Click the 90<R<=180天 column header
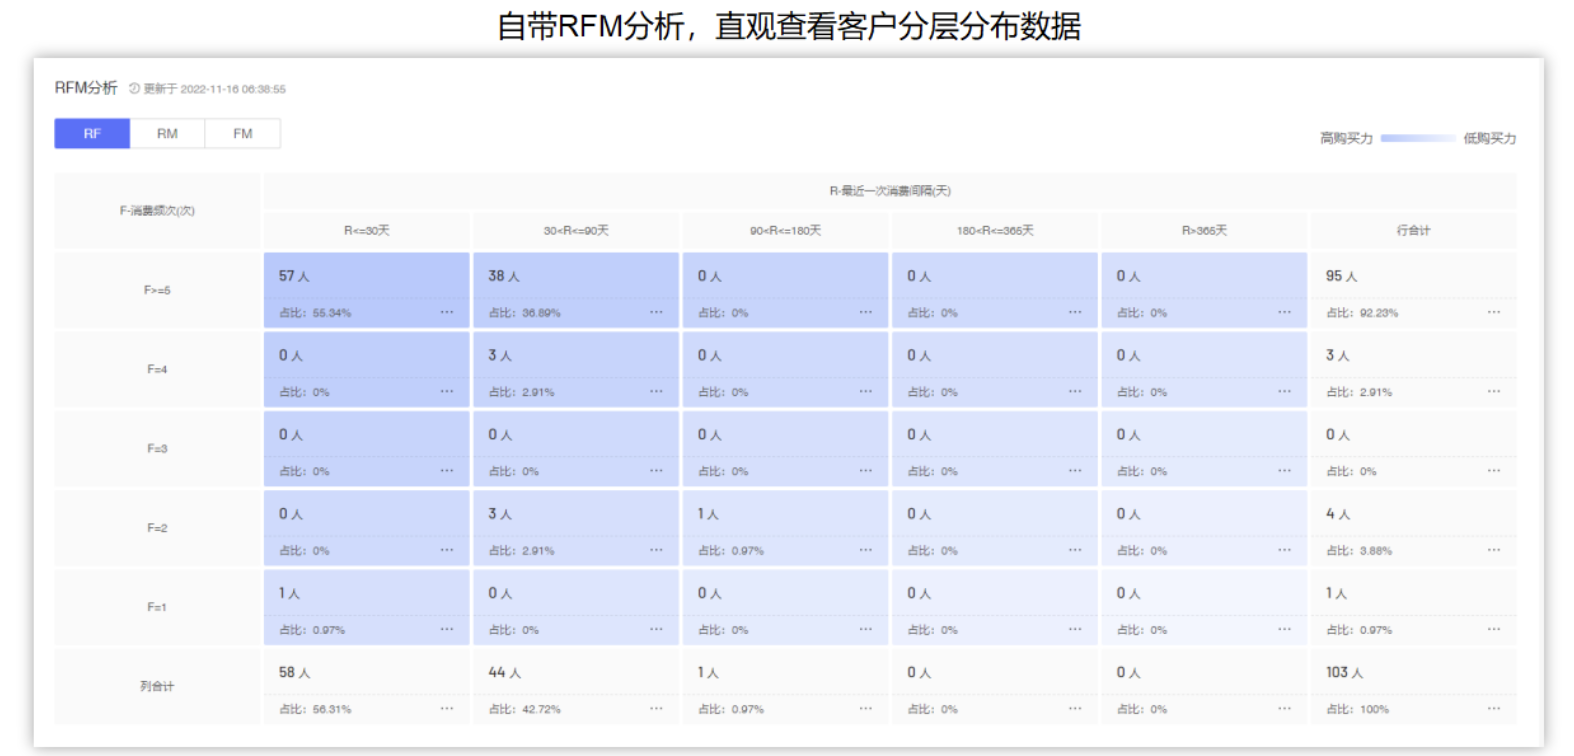 click(786, 231)
